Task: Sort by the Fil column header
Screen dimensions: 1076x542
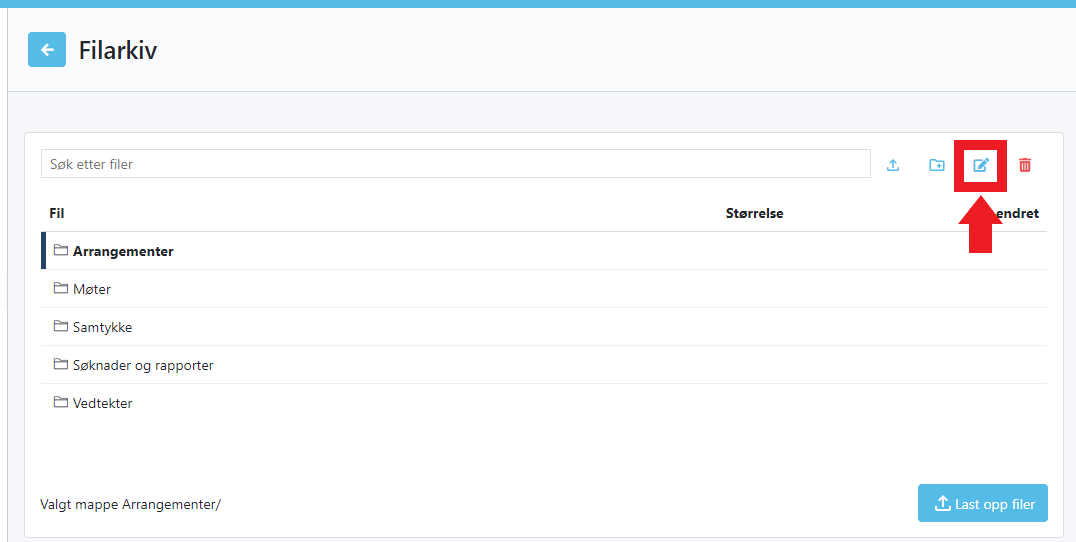Action: 57,213
